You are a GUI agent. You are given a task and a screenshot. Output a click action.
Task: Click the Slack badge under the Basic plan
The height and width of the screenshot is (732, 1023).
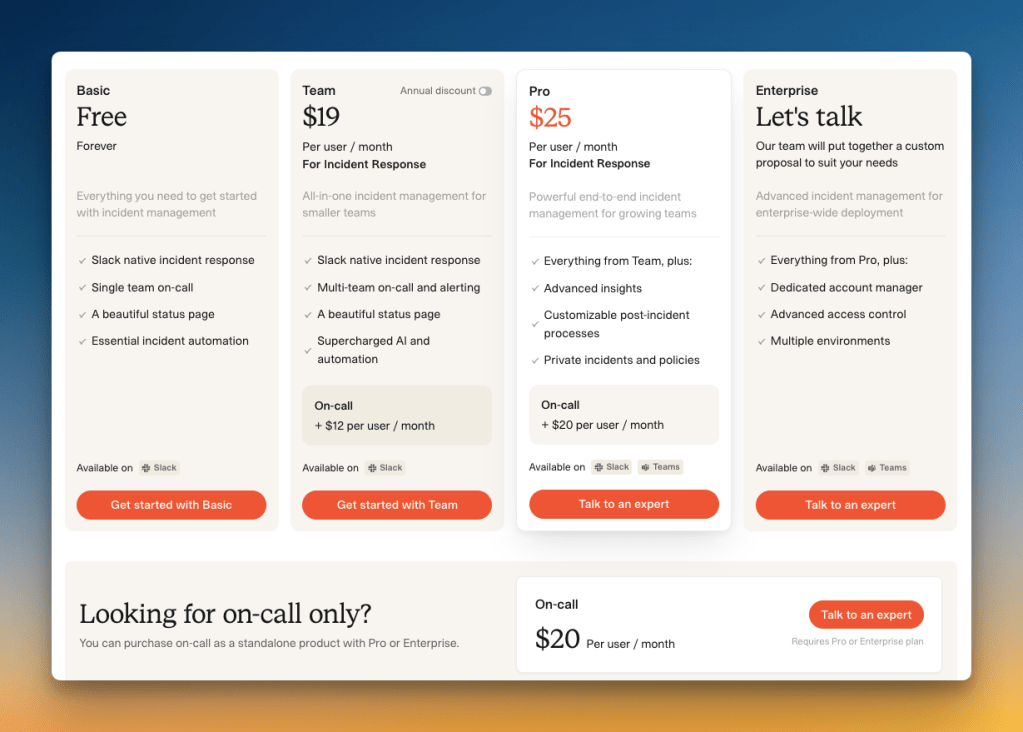point(160,467)
